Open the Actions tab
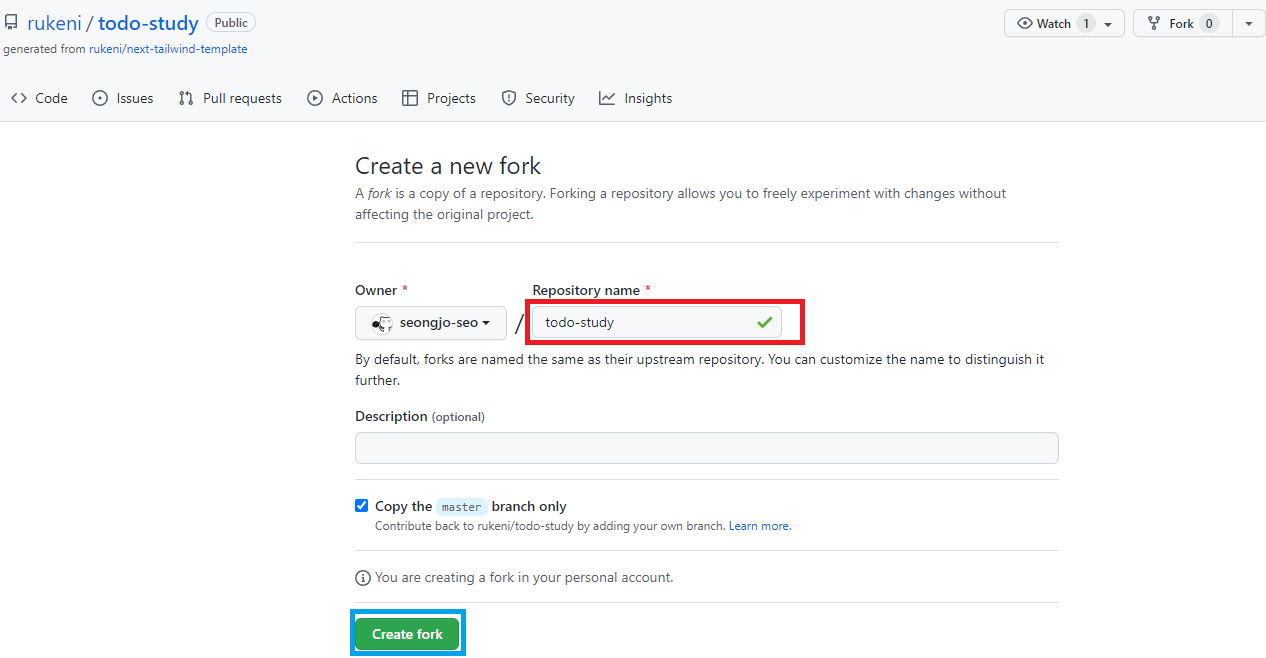 [343, 98]
